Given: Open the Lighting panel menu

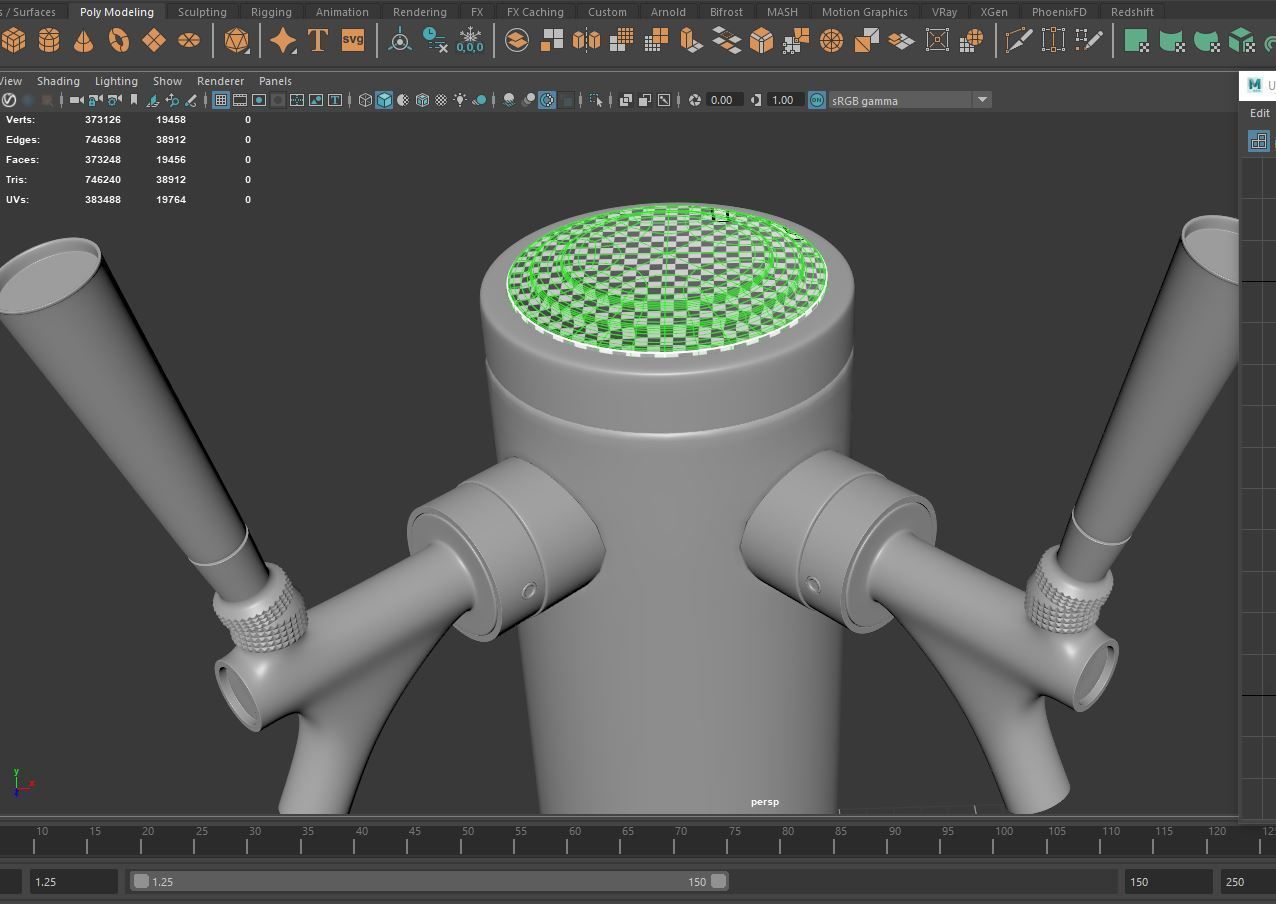Looking at the screenshot, I should point(116,81).
